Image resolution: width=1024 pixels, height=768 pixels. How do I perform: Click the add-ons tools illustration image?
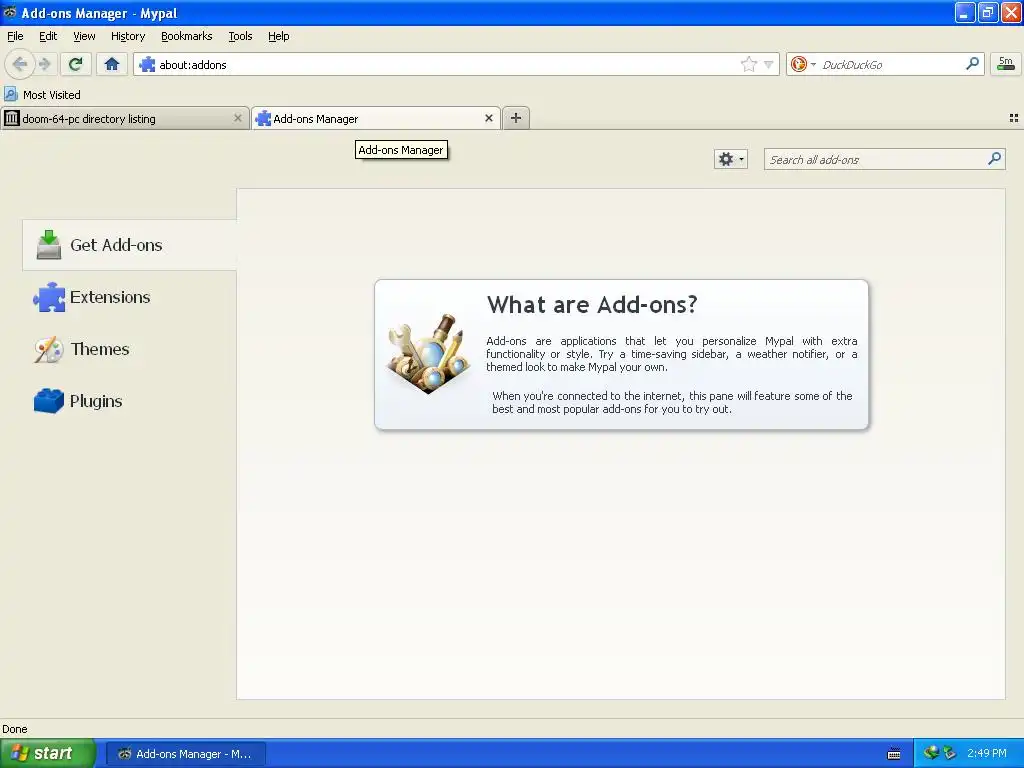coord(428,353)
